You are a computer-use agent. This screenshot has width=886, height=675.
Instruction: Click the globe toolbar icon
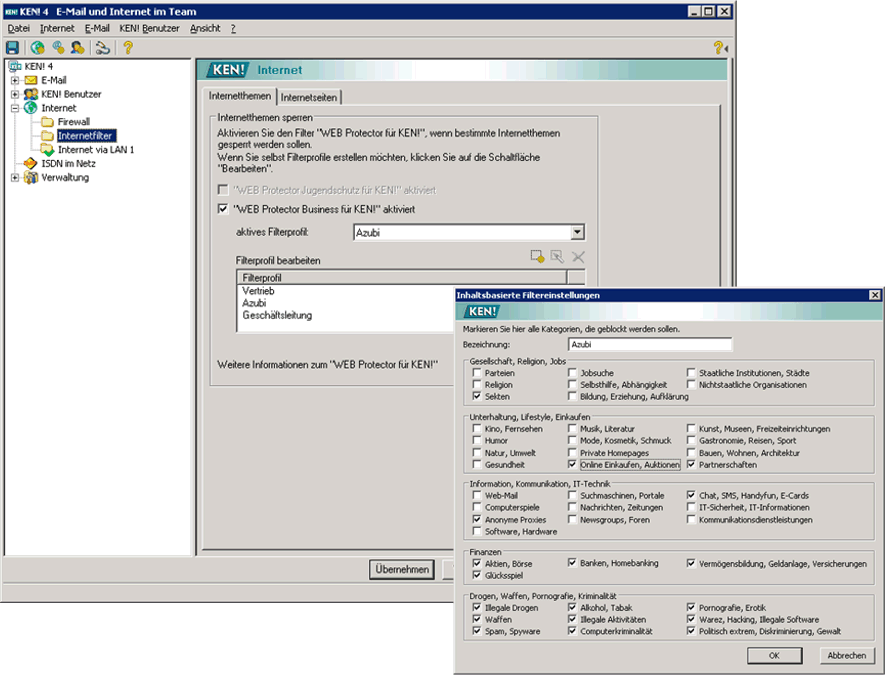point(38,48)
